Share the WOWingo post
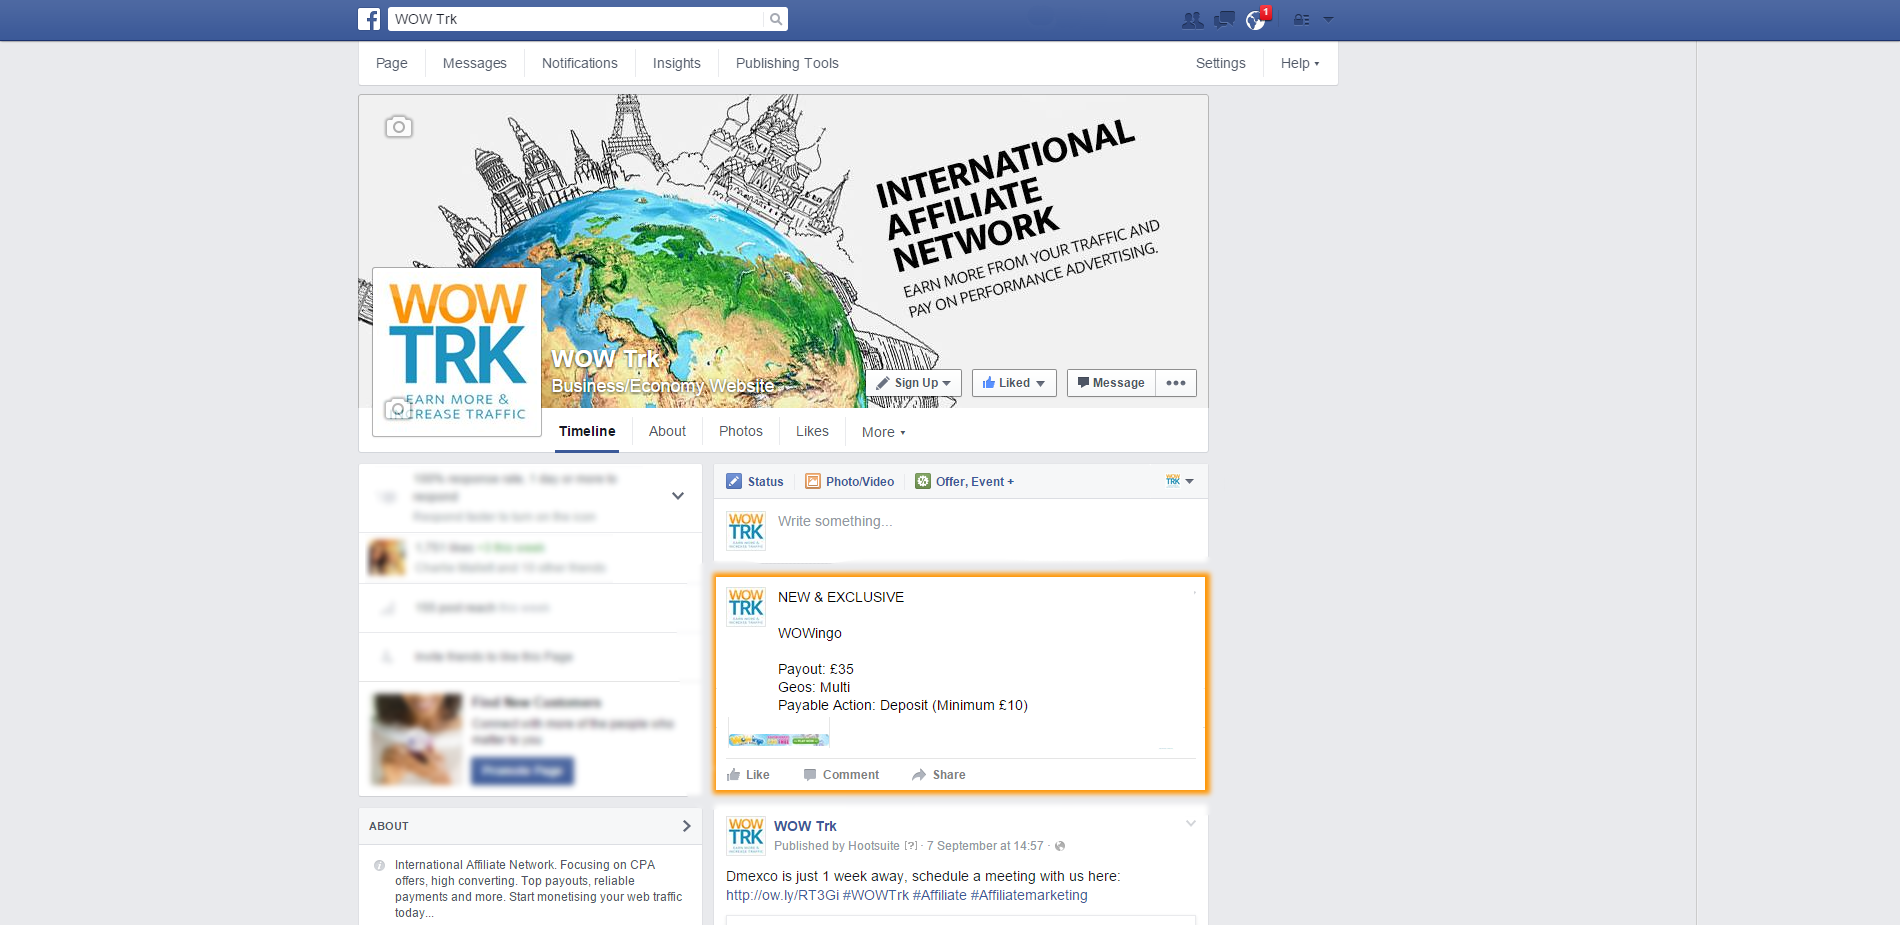Image resolution: width=1900 pixels, height=925 pixels. [938, 775]
